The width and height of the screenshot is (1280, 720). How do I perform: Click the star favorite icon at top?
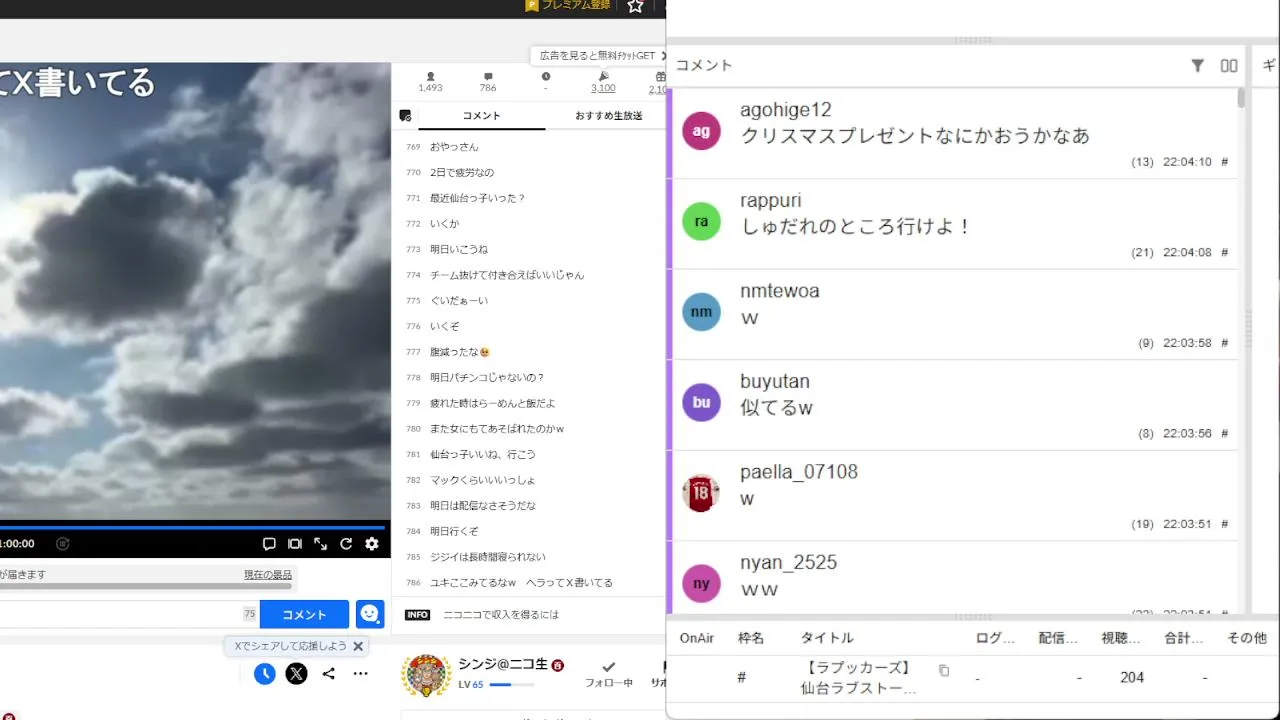coord(635,6)
